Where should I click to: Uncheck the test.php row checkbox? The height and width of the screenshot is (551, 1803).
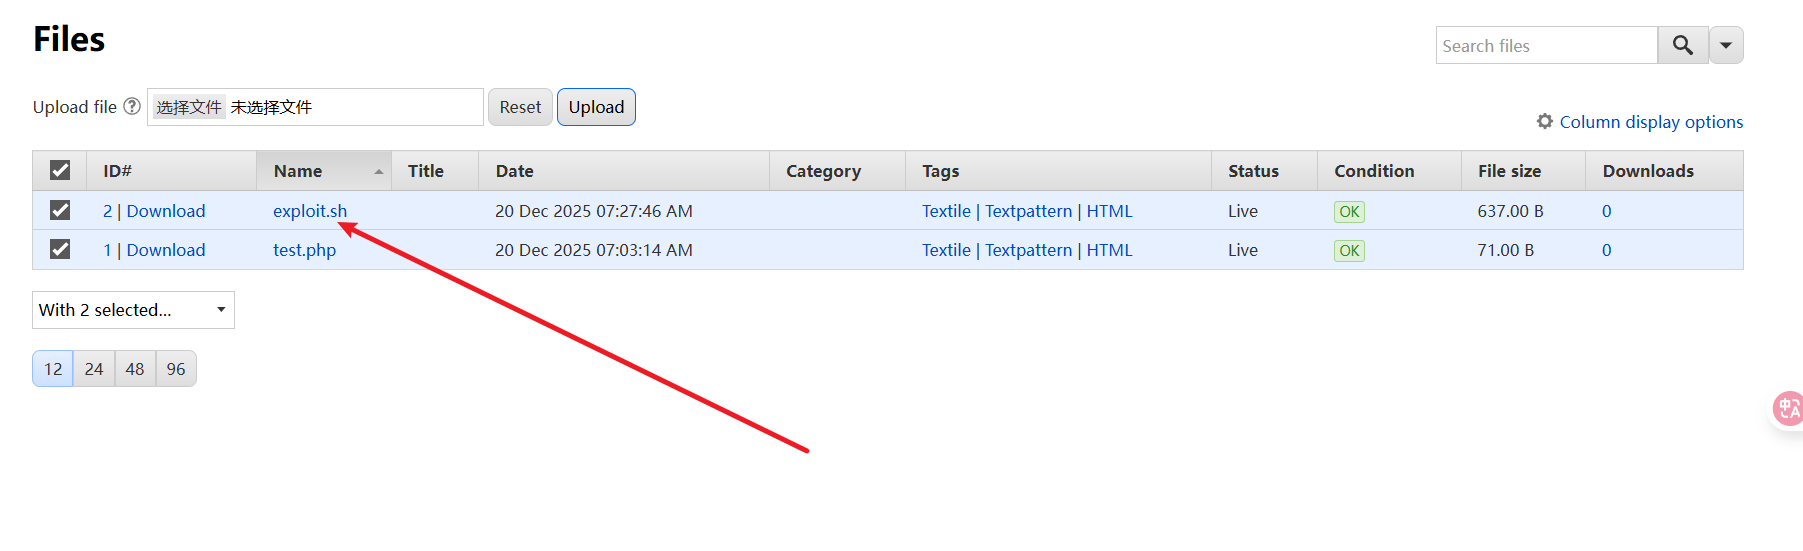(x=60, y=249)
